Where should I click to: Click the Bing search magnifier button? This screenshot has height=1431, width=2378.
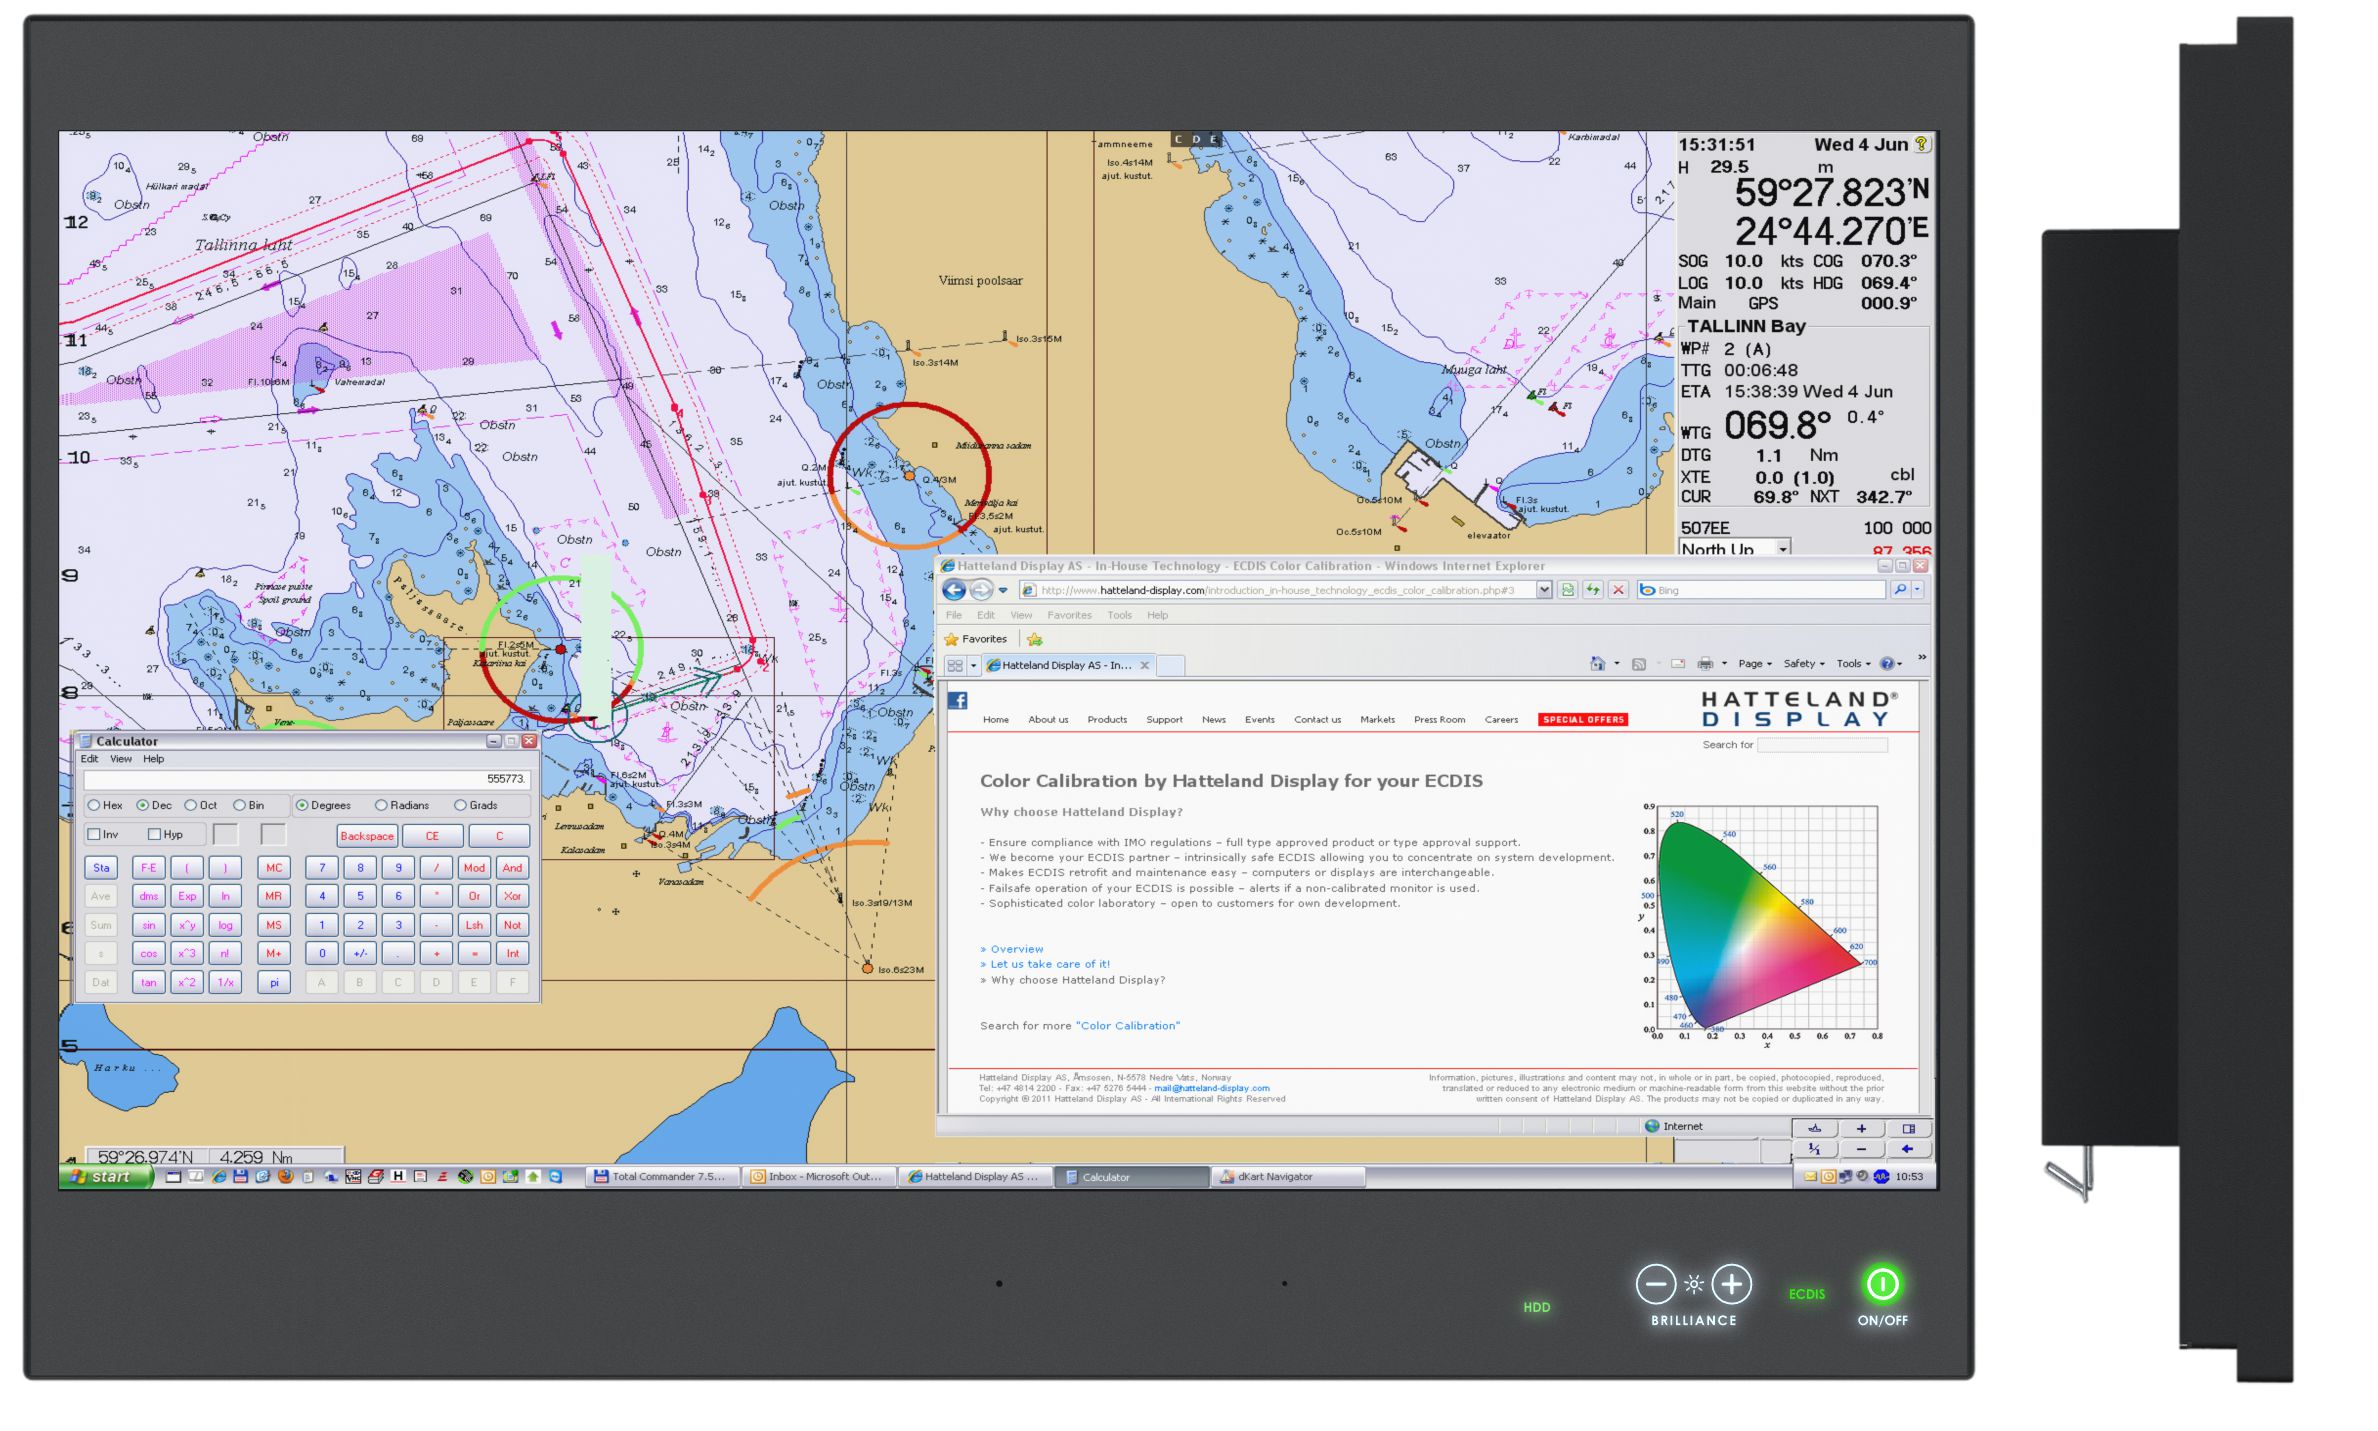(1899, 590)
